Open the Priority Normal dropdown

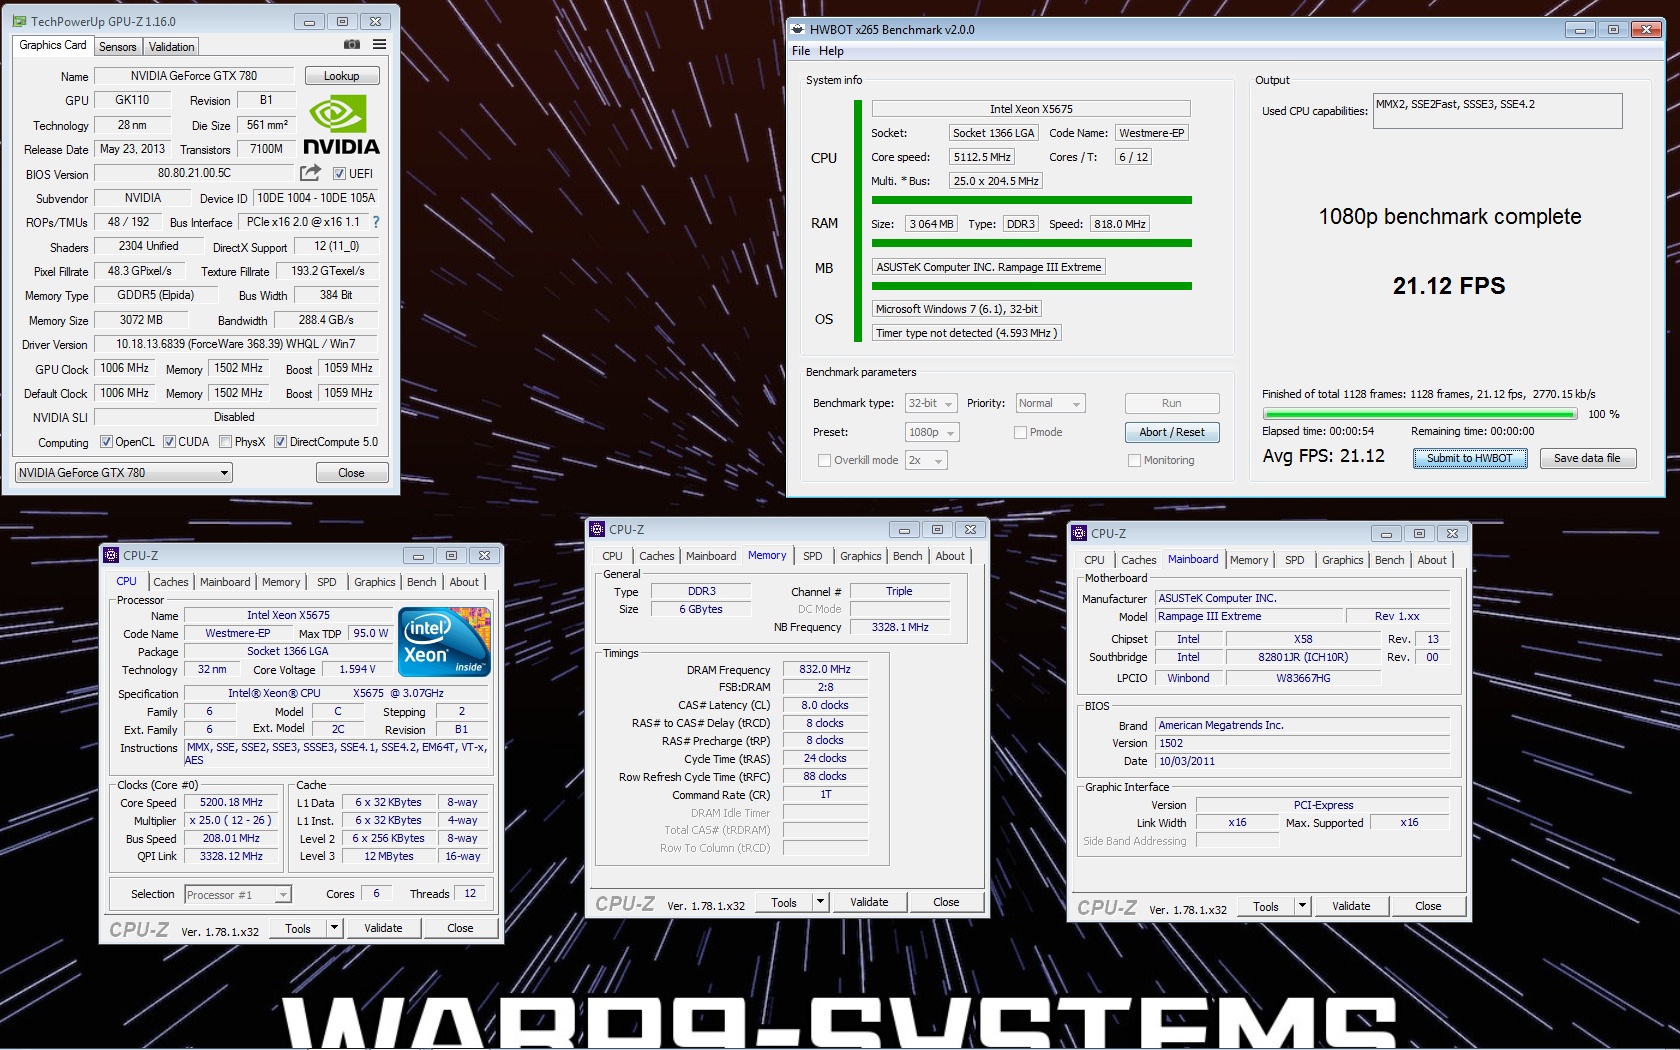pyautogui.click(x=1050, y=404)
